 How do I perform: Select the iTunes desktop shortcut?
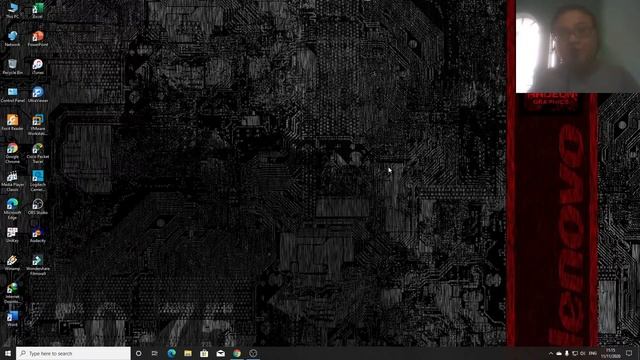pyautogui.click(x=38, y=67)
